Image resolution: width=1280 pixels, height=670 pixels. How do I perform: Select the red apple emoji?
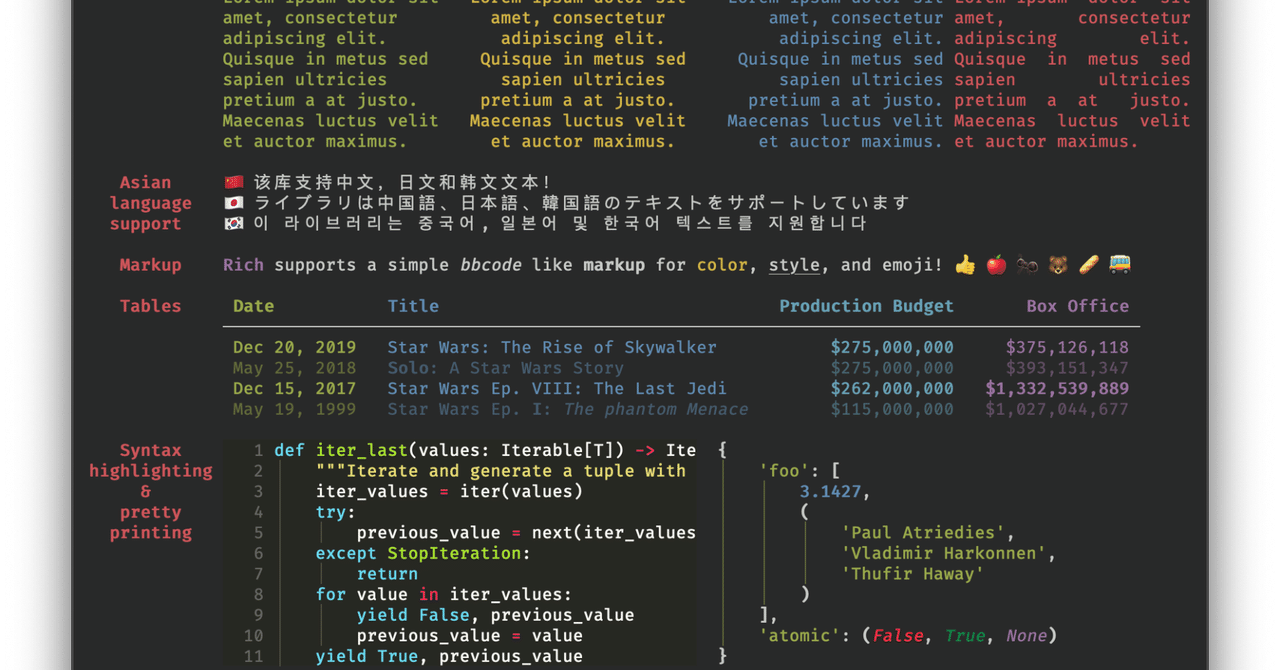point(995,264)
